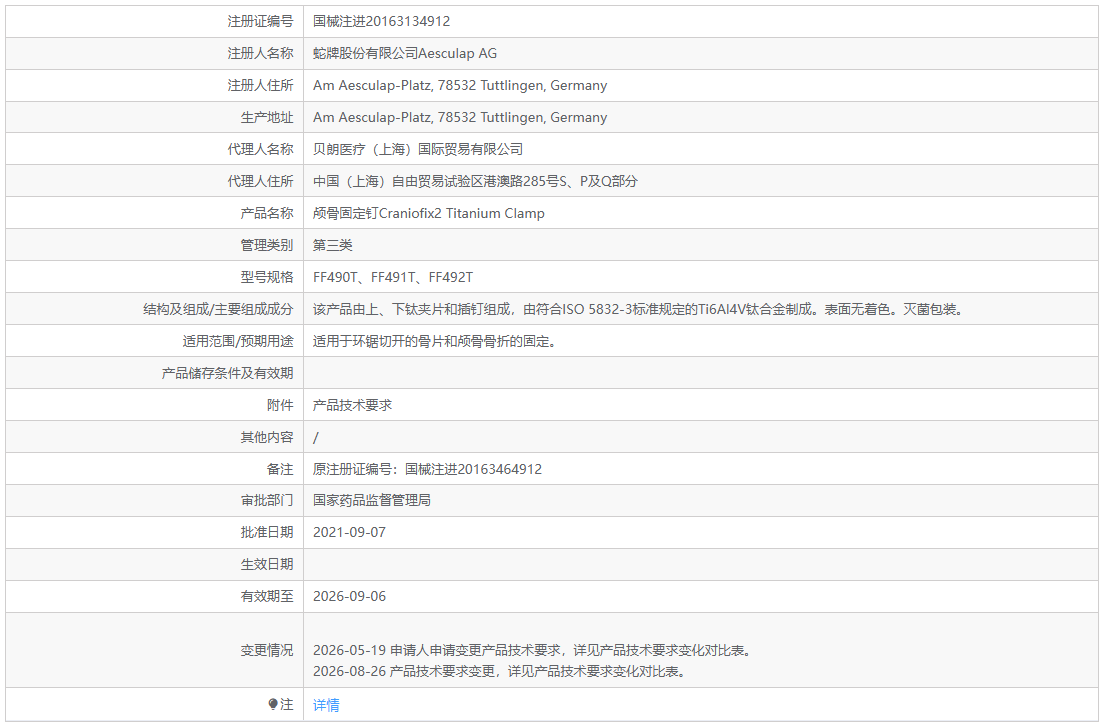
Task: Click the address in the 注册人住所 row
Action: [x=459, y=85]
